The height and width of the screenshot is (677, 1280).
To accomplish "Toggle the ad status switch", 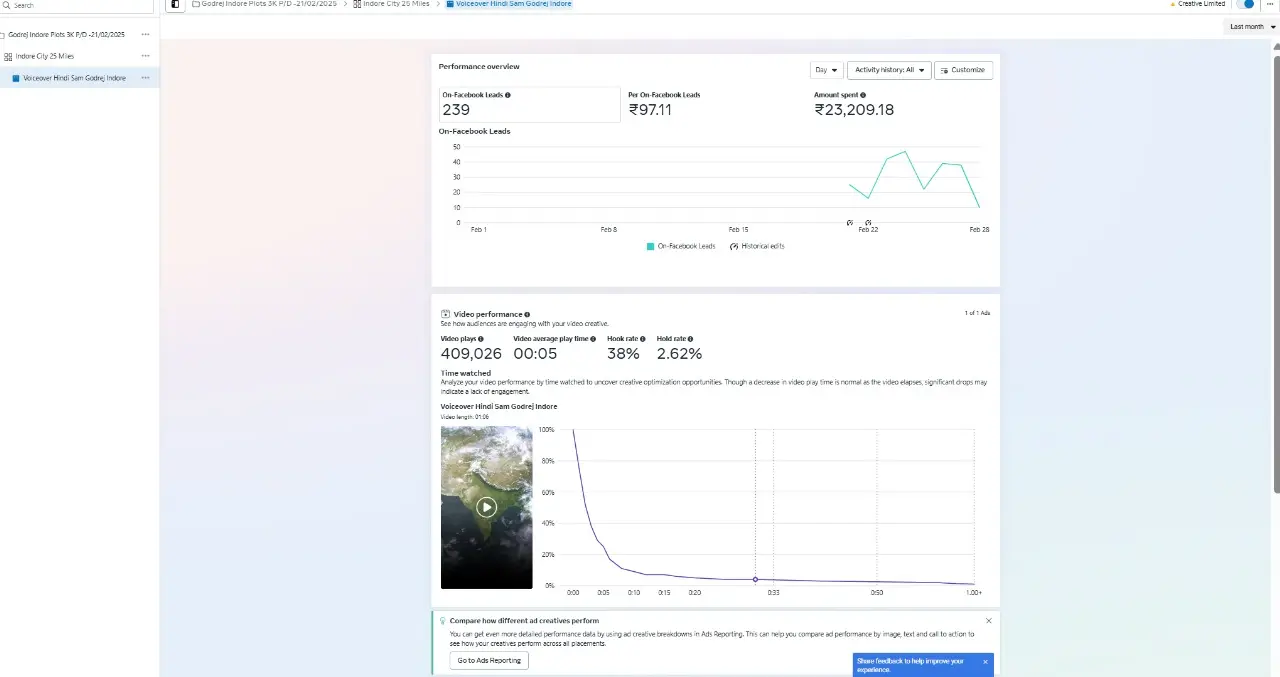I will pyautogui.click(x=1244, y=4).
